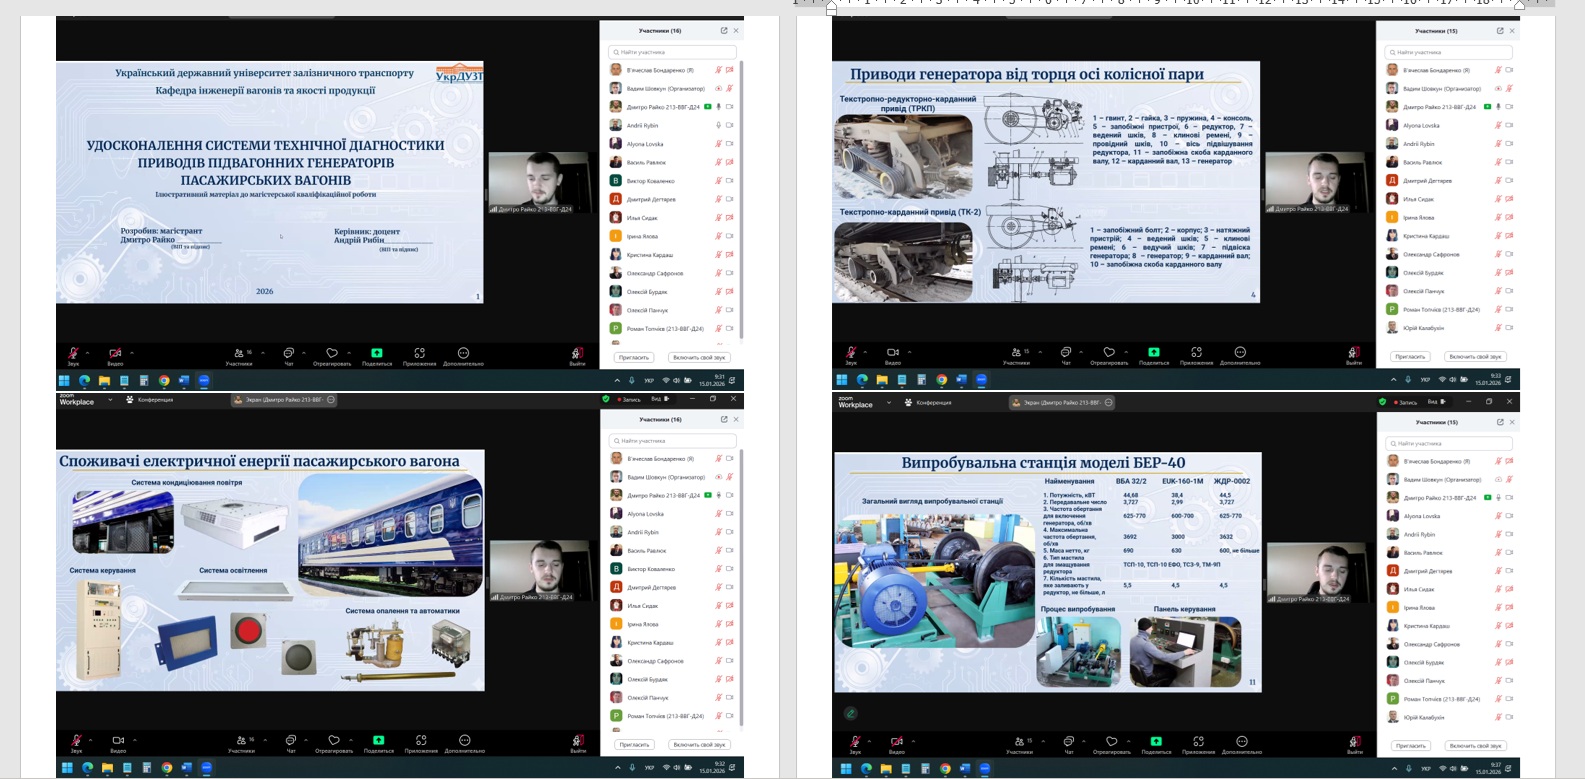Select the Конференция tab above the Споживачі slide
This screenshot has height=779, width=1585.
point(150,400)
